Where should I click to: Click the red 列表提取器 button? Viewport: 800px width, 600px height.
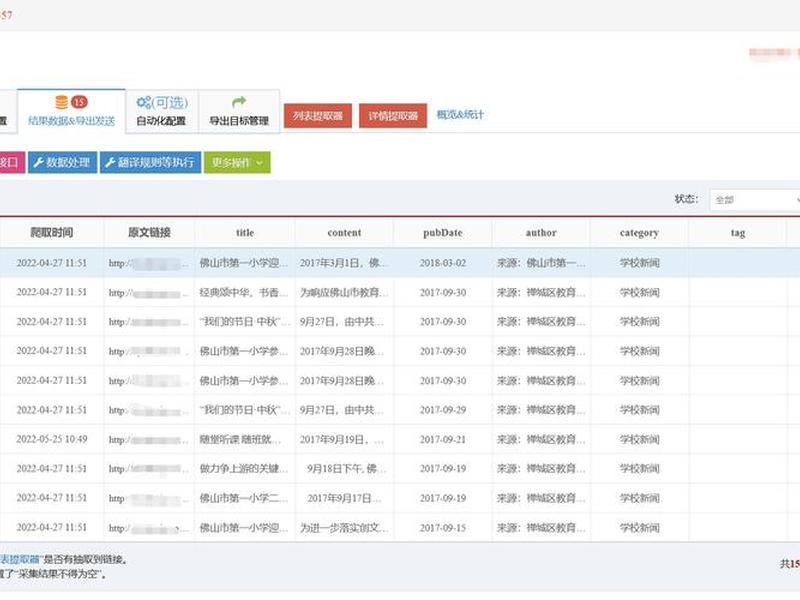[x=318, y=116]
